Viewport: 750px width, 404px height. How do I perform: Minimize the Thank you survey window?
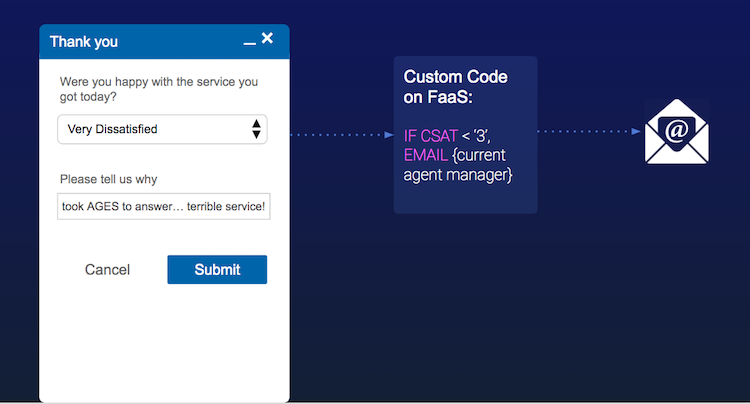click(249, 44)
